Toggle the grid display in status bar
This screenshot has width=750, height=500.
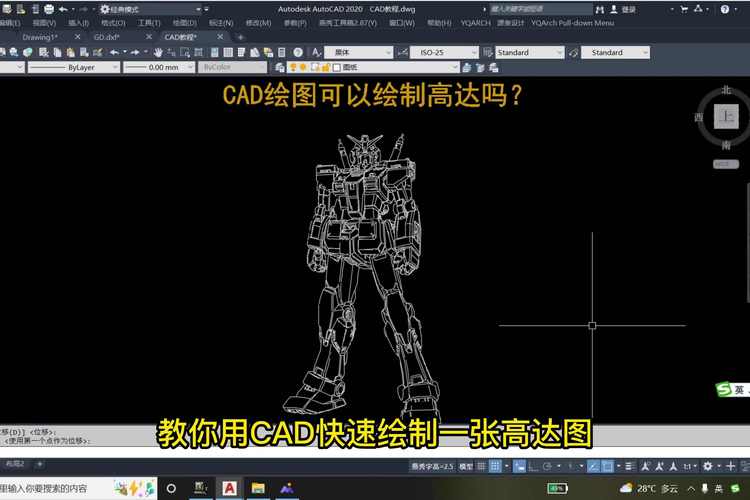(482, 466)
